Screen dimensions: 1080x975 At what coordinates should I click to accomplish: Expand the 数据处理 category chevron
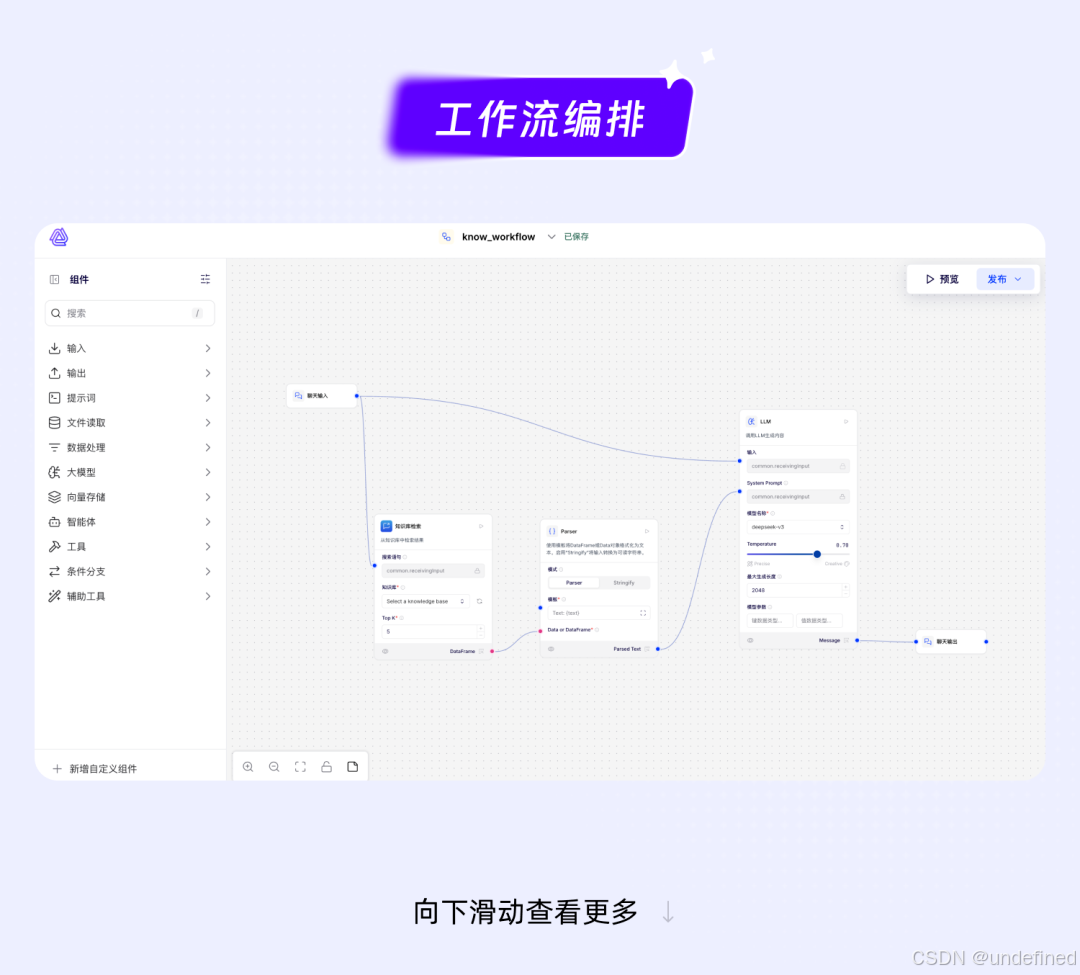click(x=207, y=448)
